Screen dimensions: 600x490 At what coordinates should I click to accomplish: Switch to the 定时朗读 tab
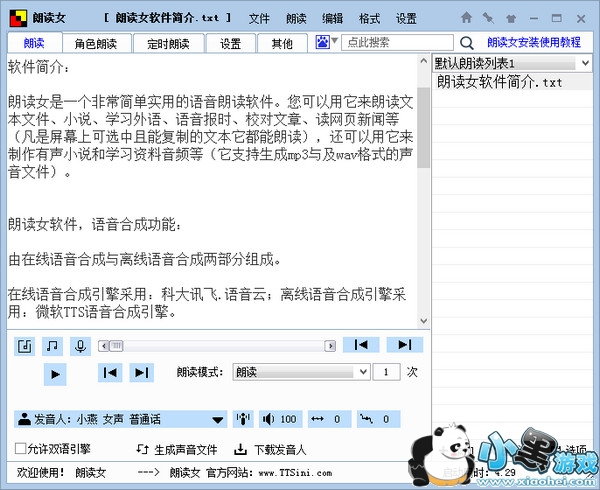(x=168, y=44)
